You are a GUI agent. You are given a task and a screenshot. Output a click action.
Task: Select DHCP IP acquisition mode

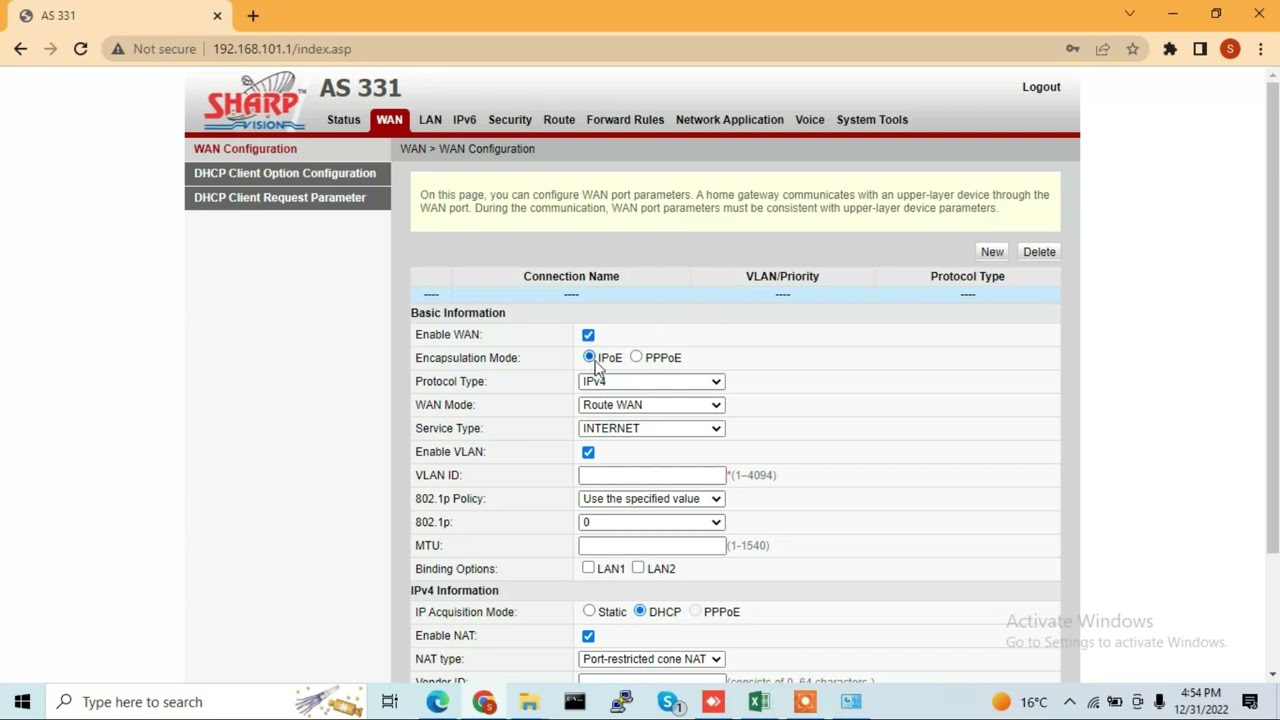tap(640, 611)
